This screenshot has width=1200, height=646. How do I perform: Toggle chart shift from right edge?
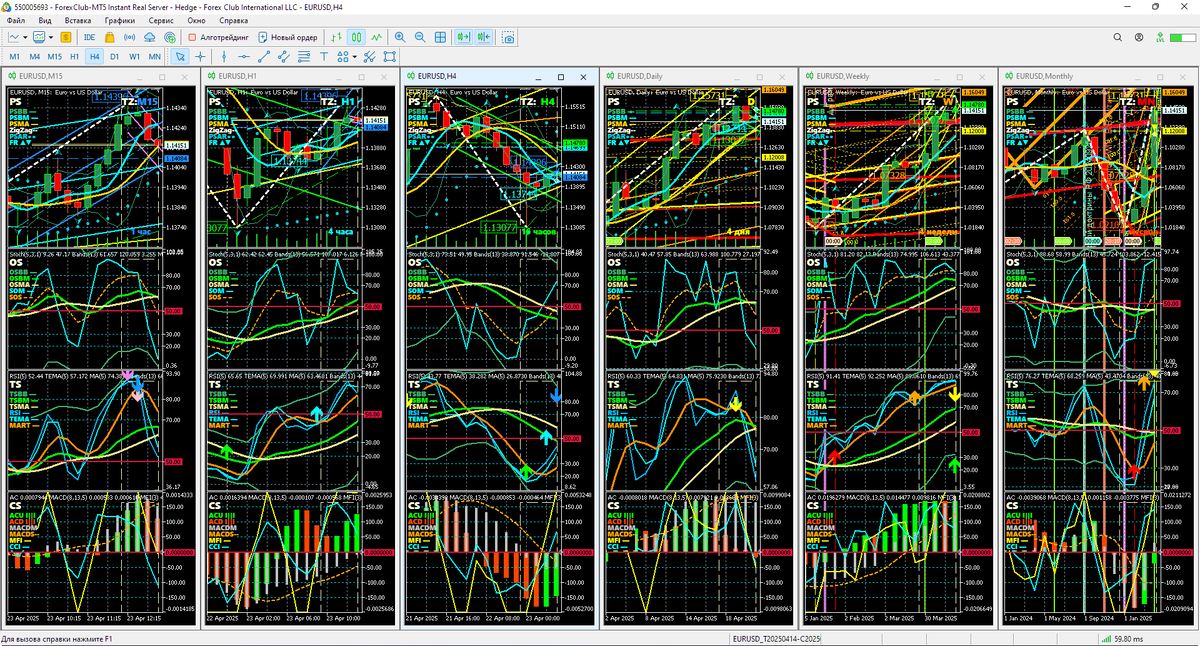pyautogui.click(x=485, y=37)
